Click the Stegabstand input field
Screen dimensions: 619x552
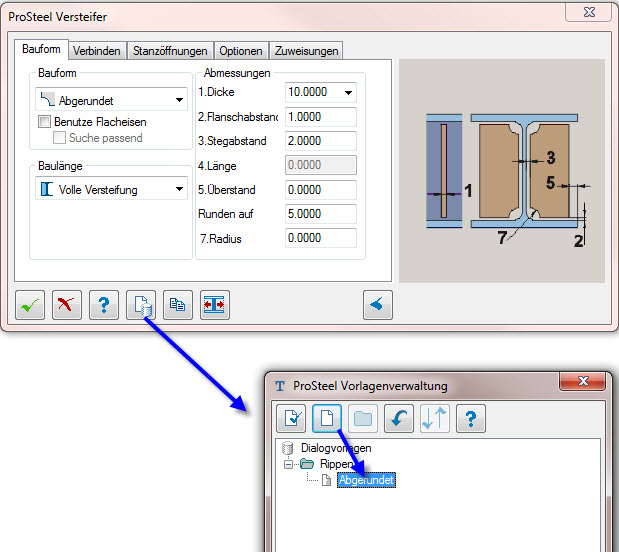[321, 141]
